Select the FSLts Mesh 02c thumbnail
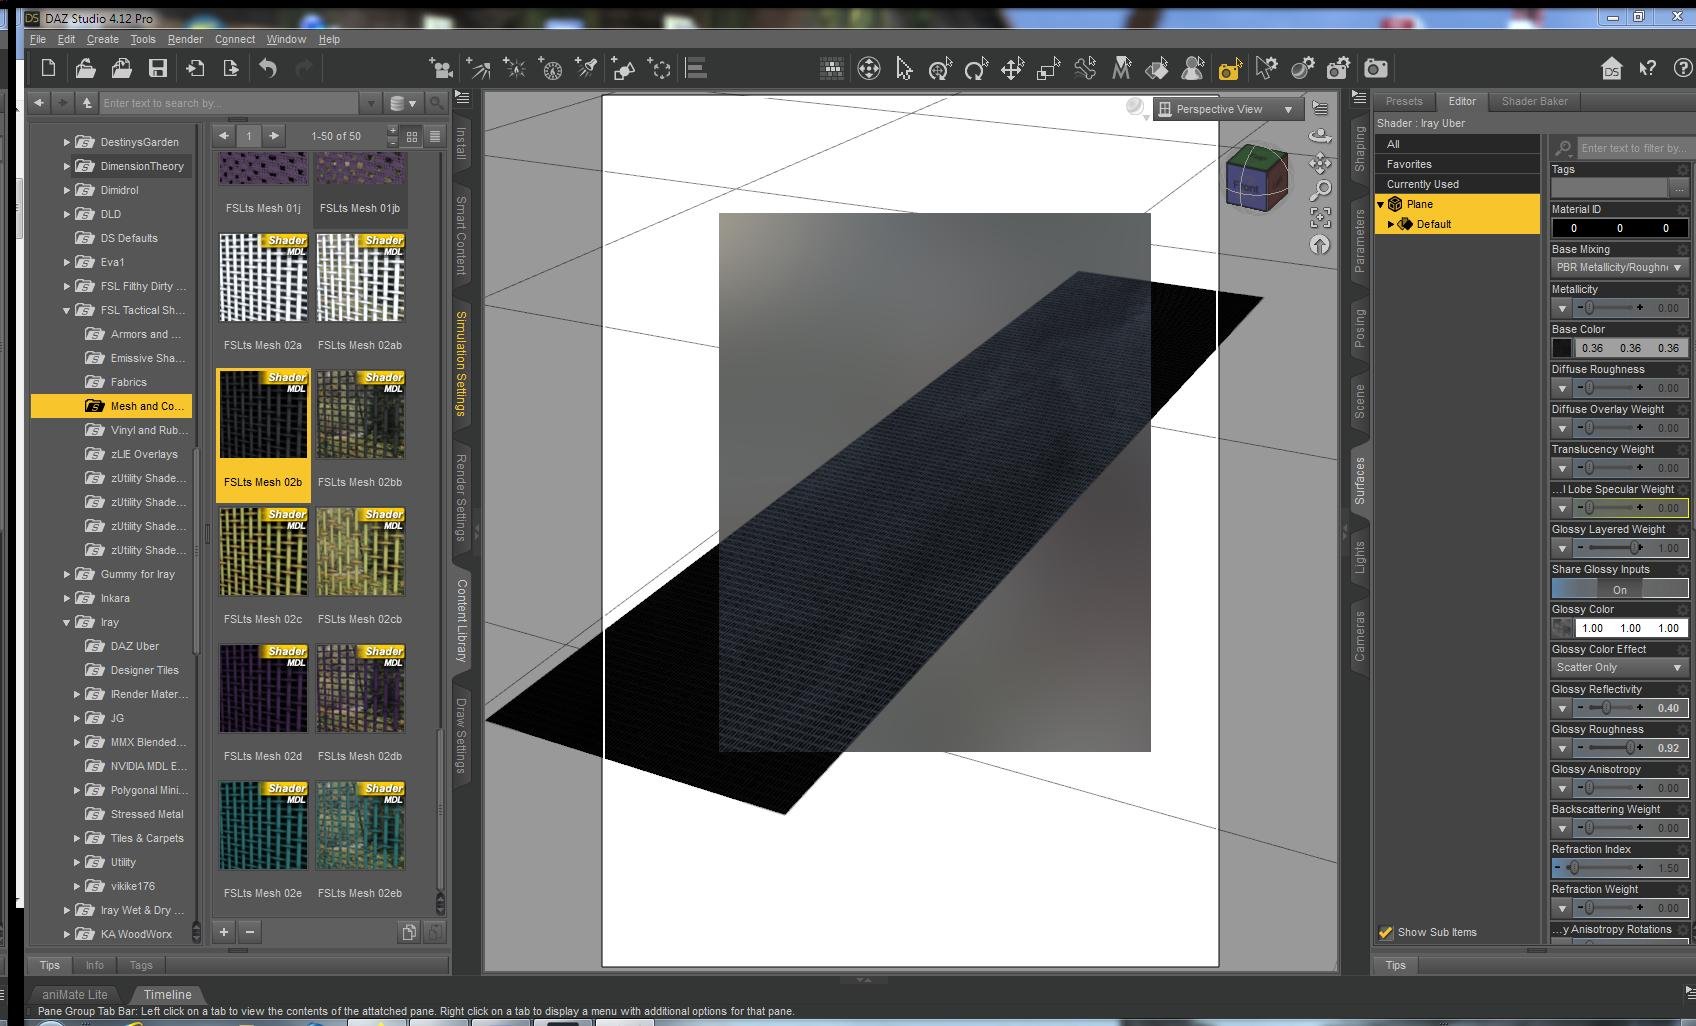The height and width of the screenshot is (1026, 1696). 263,552
